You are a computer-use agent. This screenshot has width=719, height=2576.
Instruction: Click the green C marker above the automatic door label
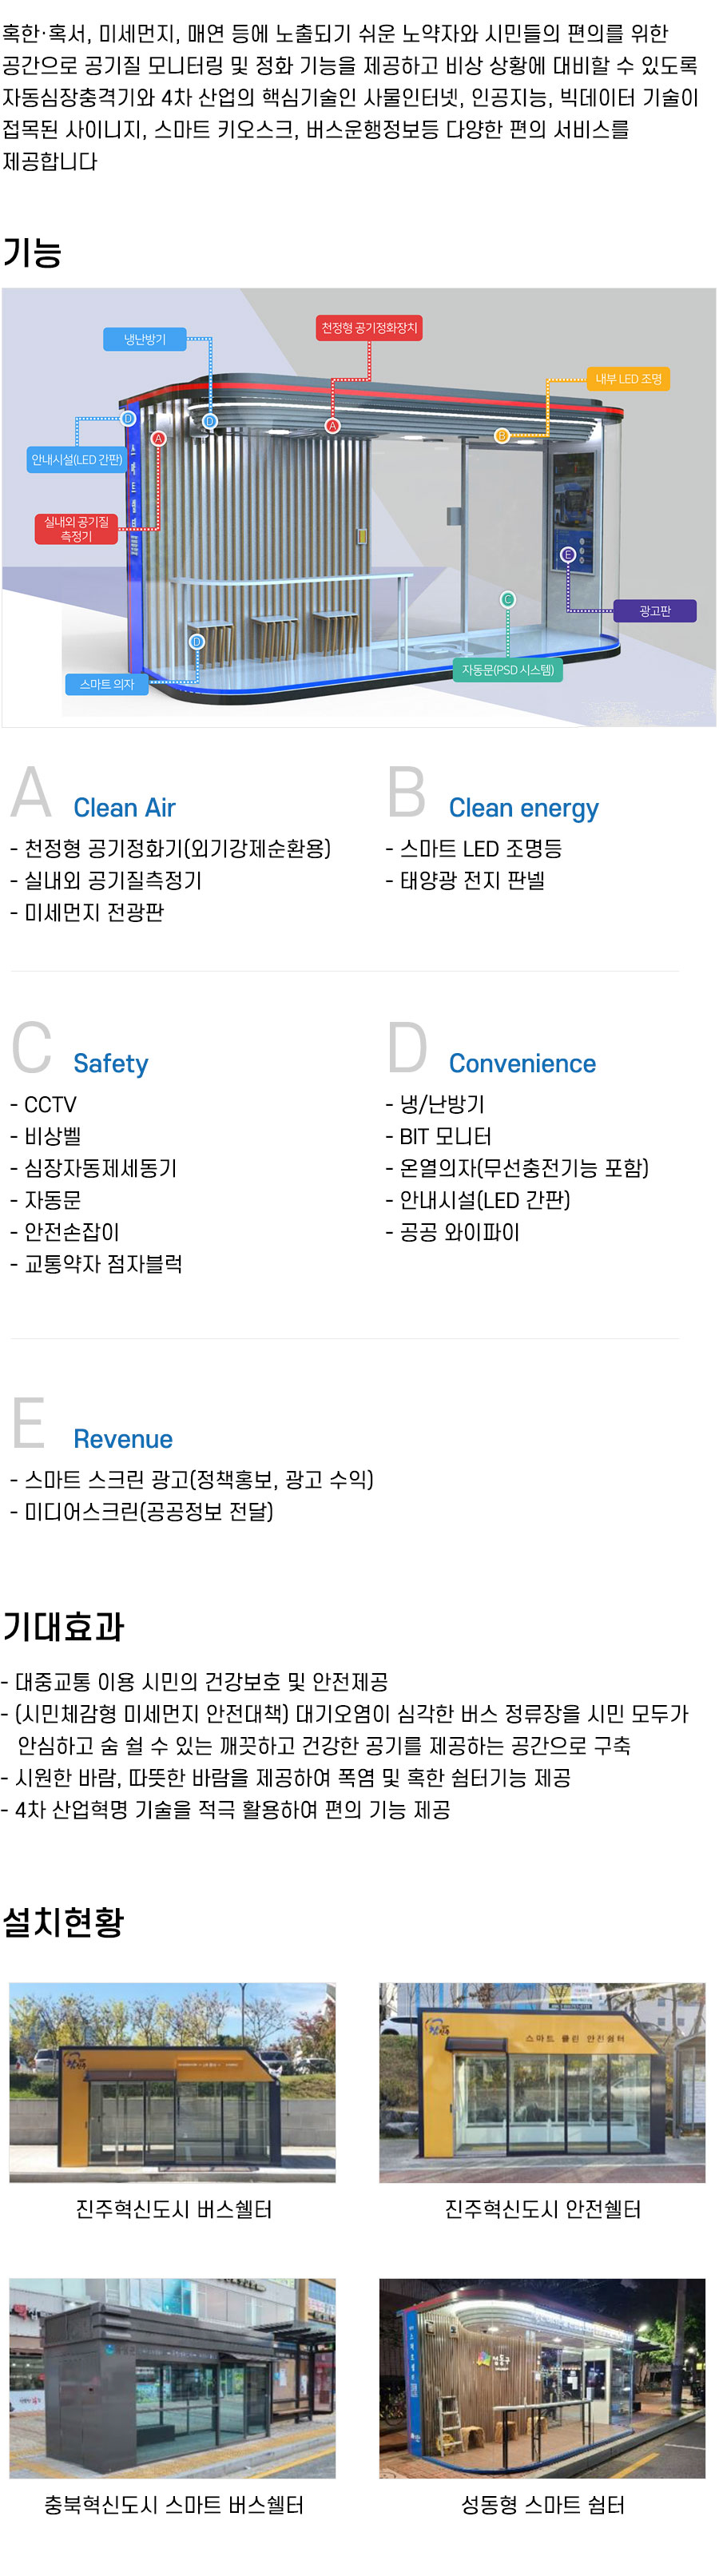(507, 599)
